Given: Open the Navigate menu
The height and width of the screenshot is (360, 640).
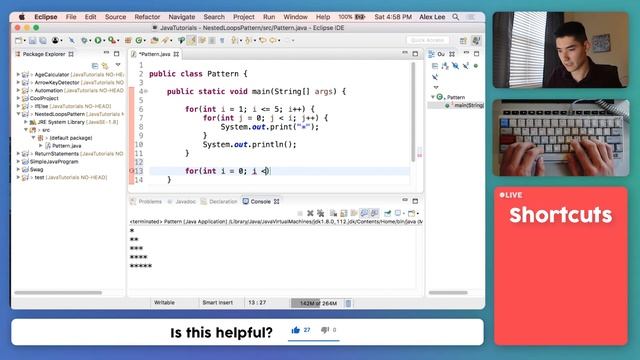Looking at the screenshot, I should coord(182,17).
